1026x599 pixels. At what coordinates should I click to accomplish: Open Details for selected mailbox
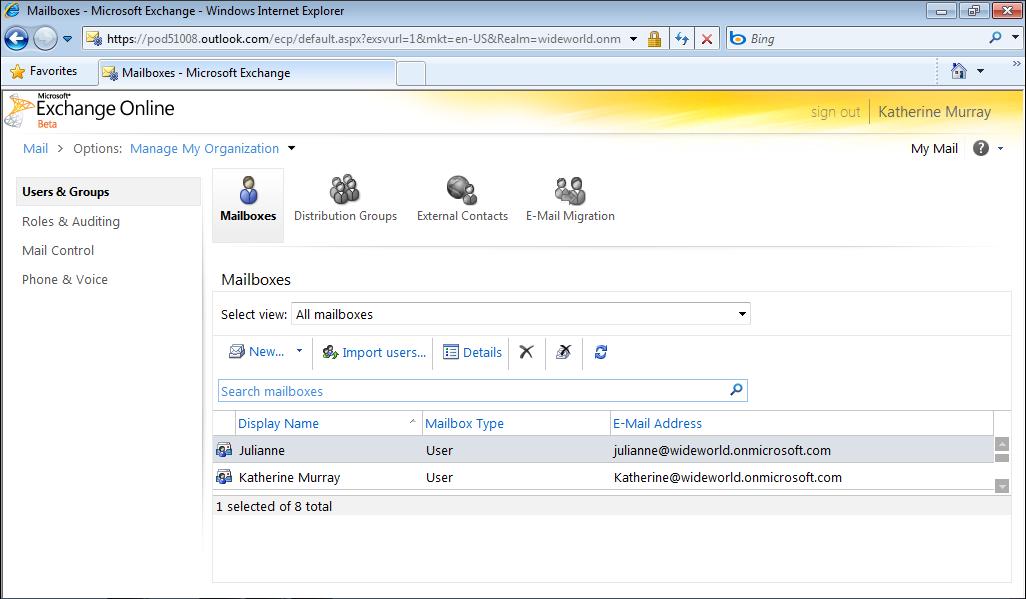(472, 353)
